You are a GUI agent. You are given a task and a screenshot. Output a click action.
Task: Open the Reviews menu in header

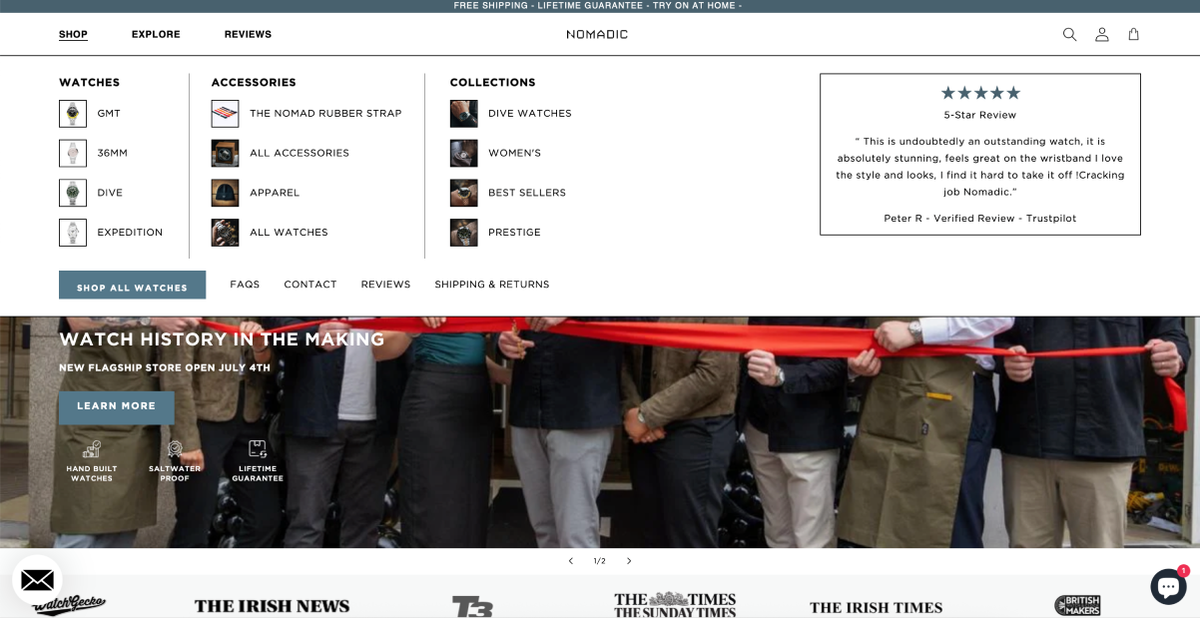pos(247,34)
